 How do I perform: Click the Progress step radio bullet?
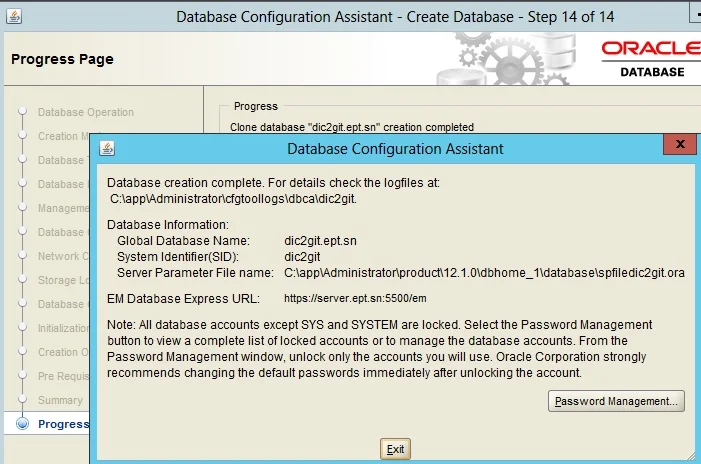22,423
